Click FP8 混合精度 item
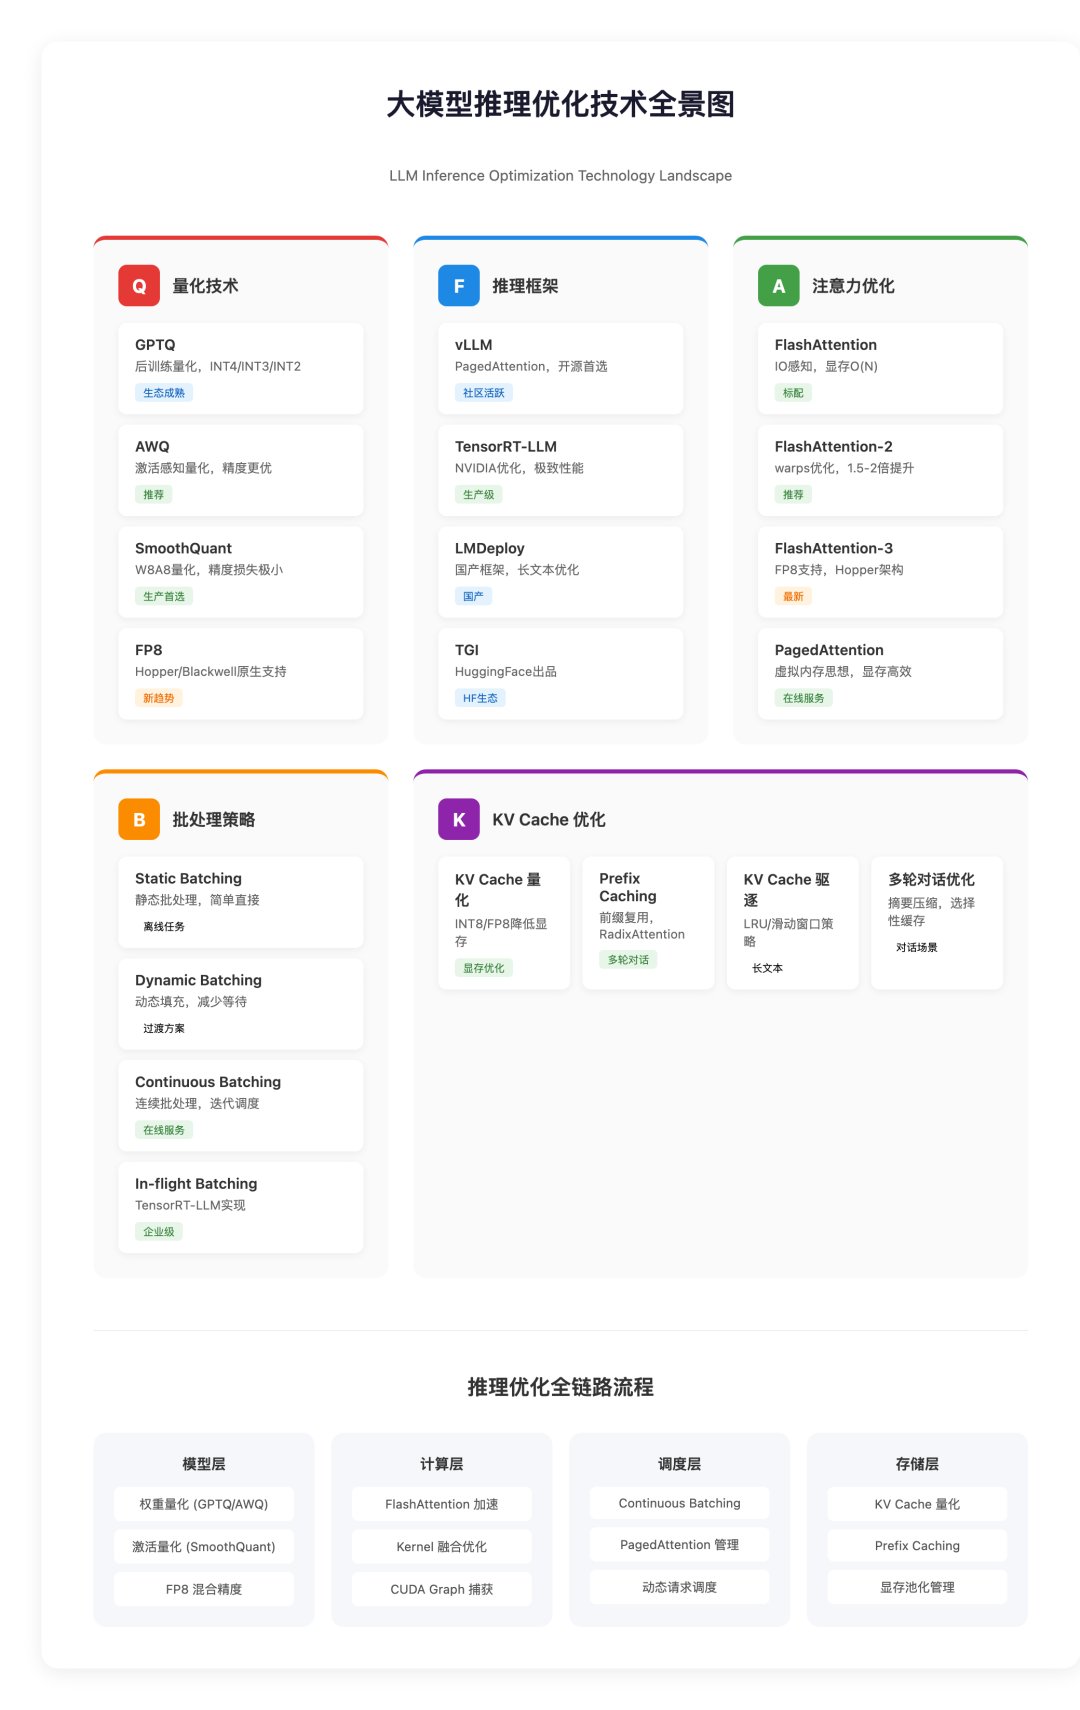This screenshot has height=1710, width=1080. click(204, 1589)
